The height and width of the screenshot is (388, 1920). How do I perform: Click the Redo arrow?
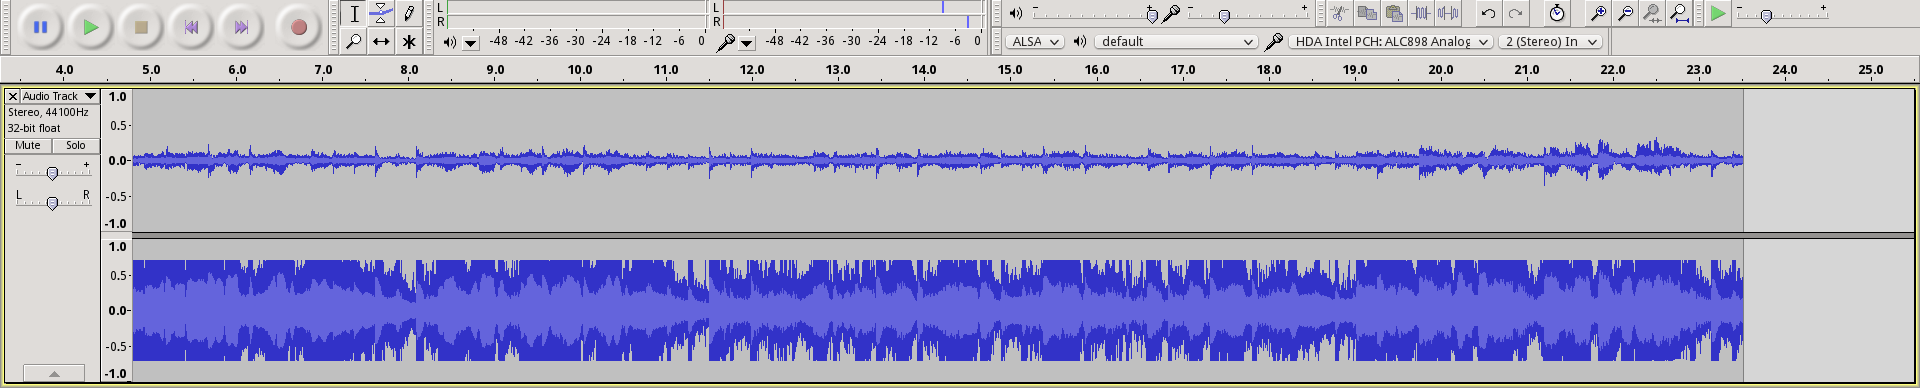(1515, 13)
